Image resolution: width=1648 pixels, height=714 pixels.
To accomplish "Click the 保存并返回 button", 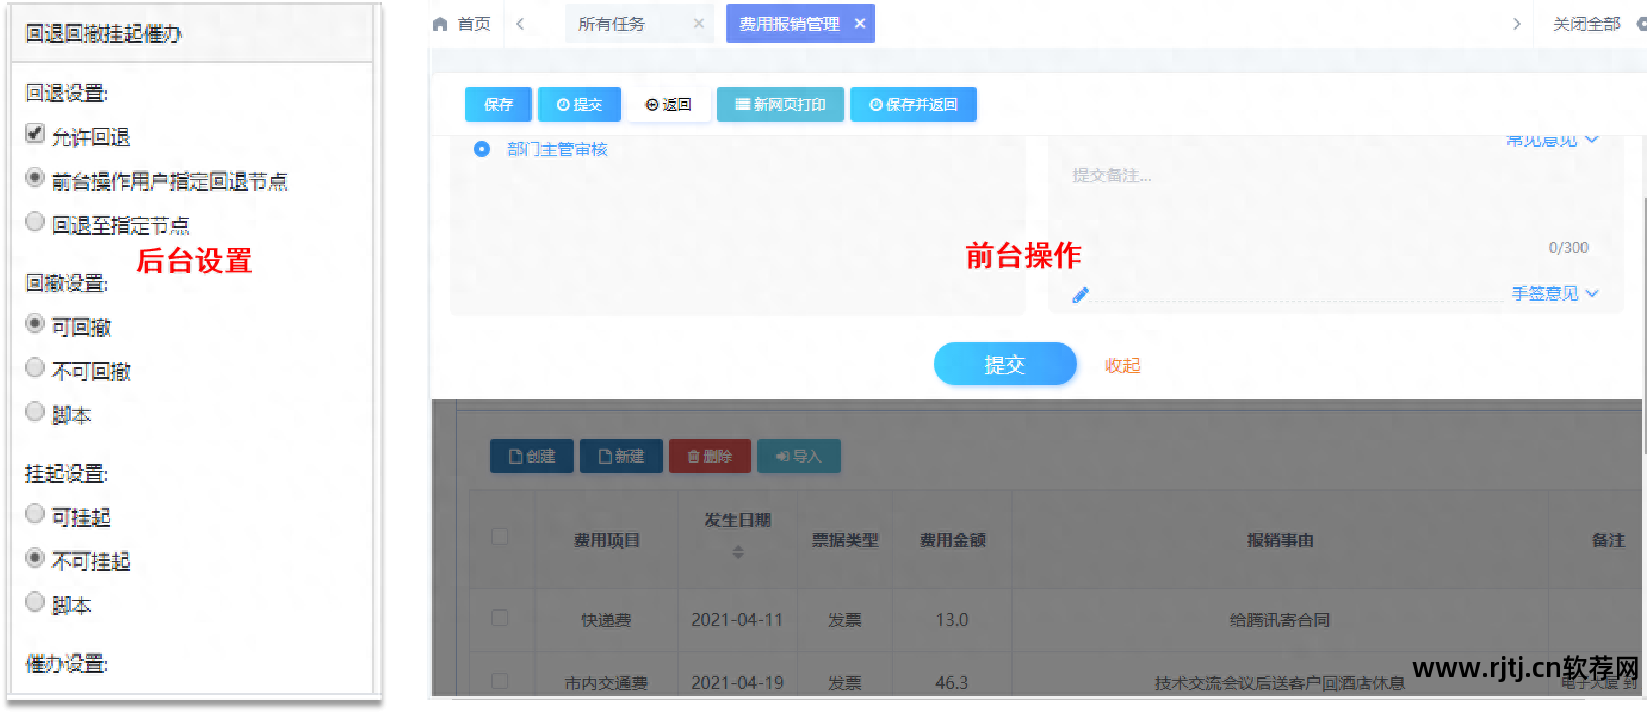I will click(x=913, y=105).
